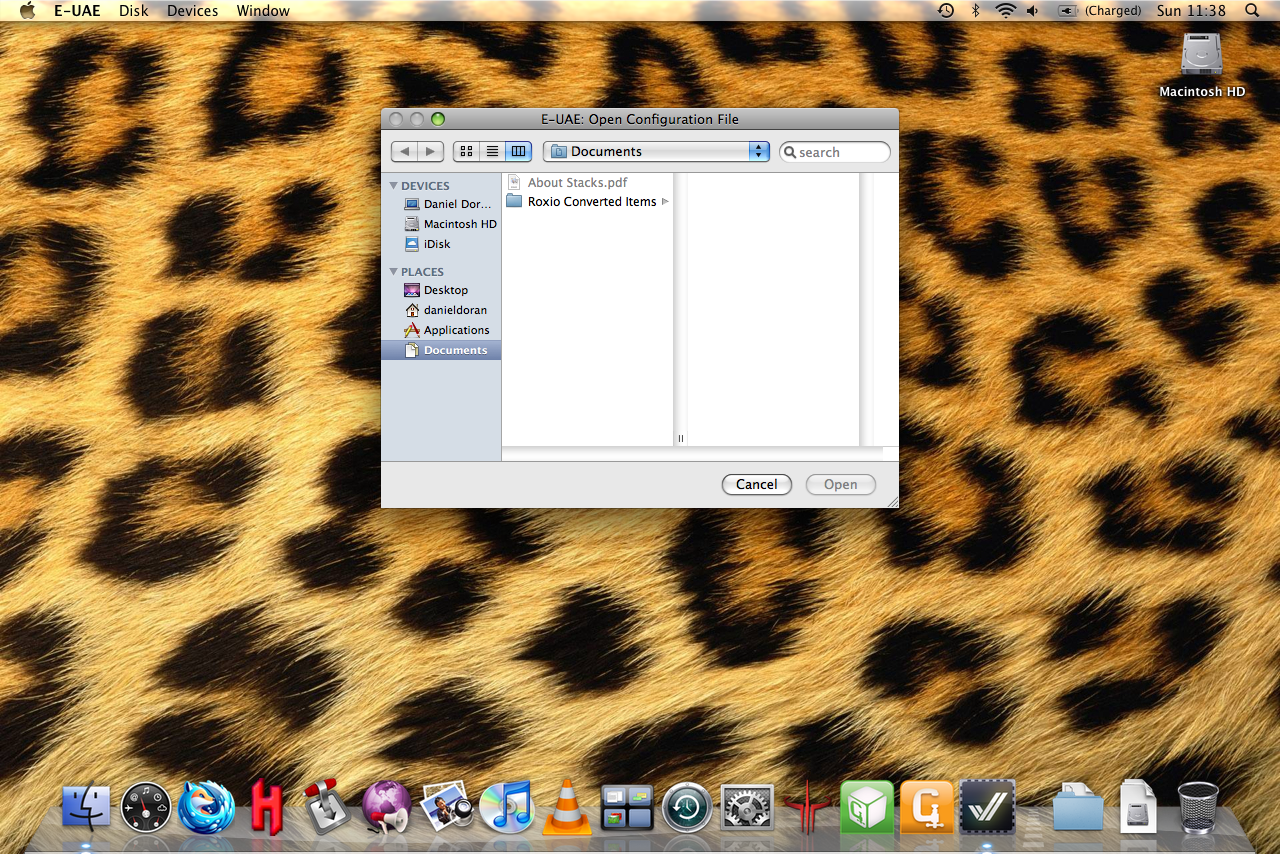Click the Time Machine menu bar icon
Viewport: 1280px width, 854px height.
(946, 11)
